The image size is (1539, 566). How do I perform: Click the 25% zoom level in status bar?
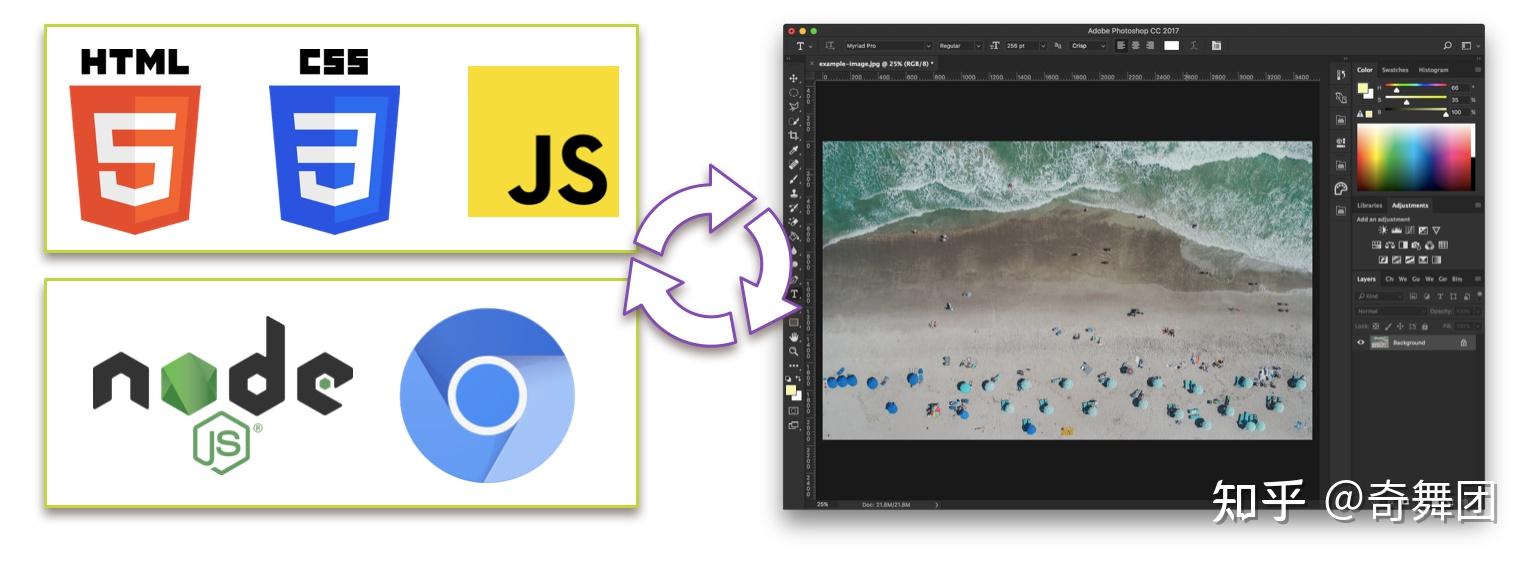[822, 504]
